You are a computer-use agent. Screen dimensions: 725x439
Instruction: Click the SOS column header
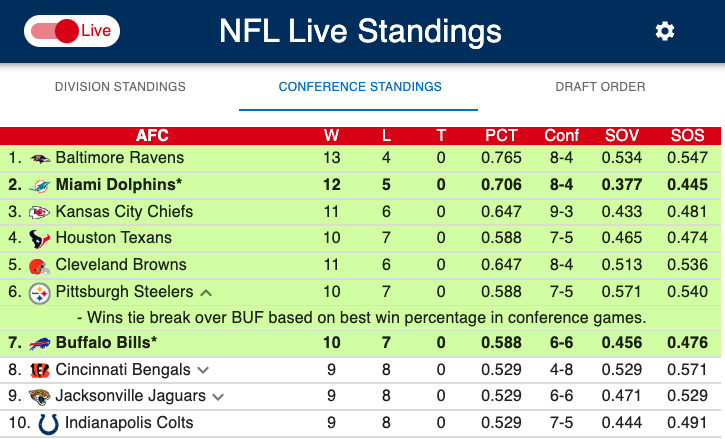688,136
